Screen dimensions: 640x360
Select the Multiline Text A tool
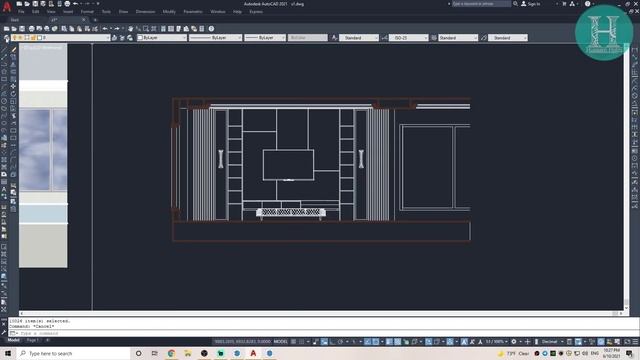point(4,189)
